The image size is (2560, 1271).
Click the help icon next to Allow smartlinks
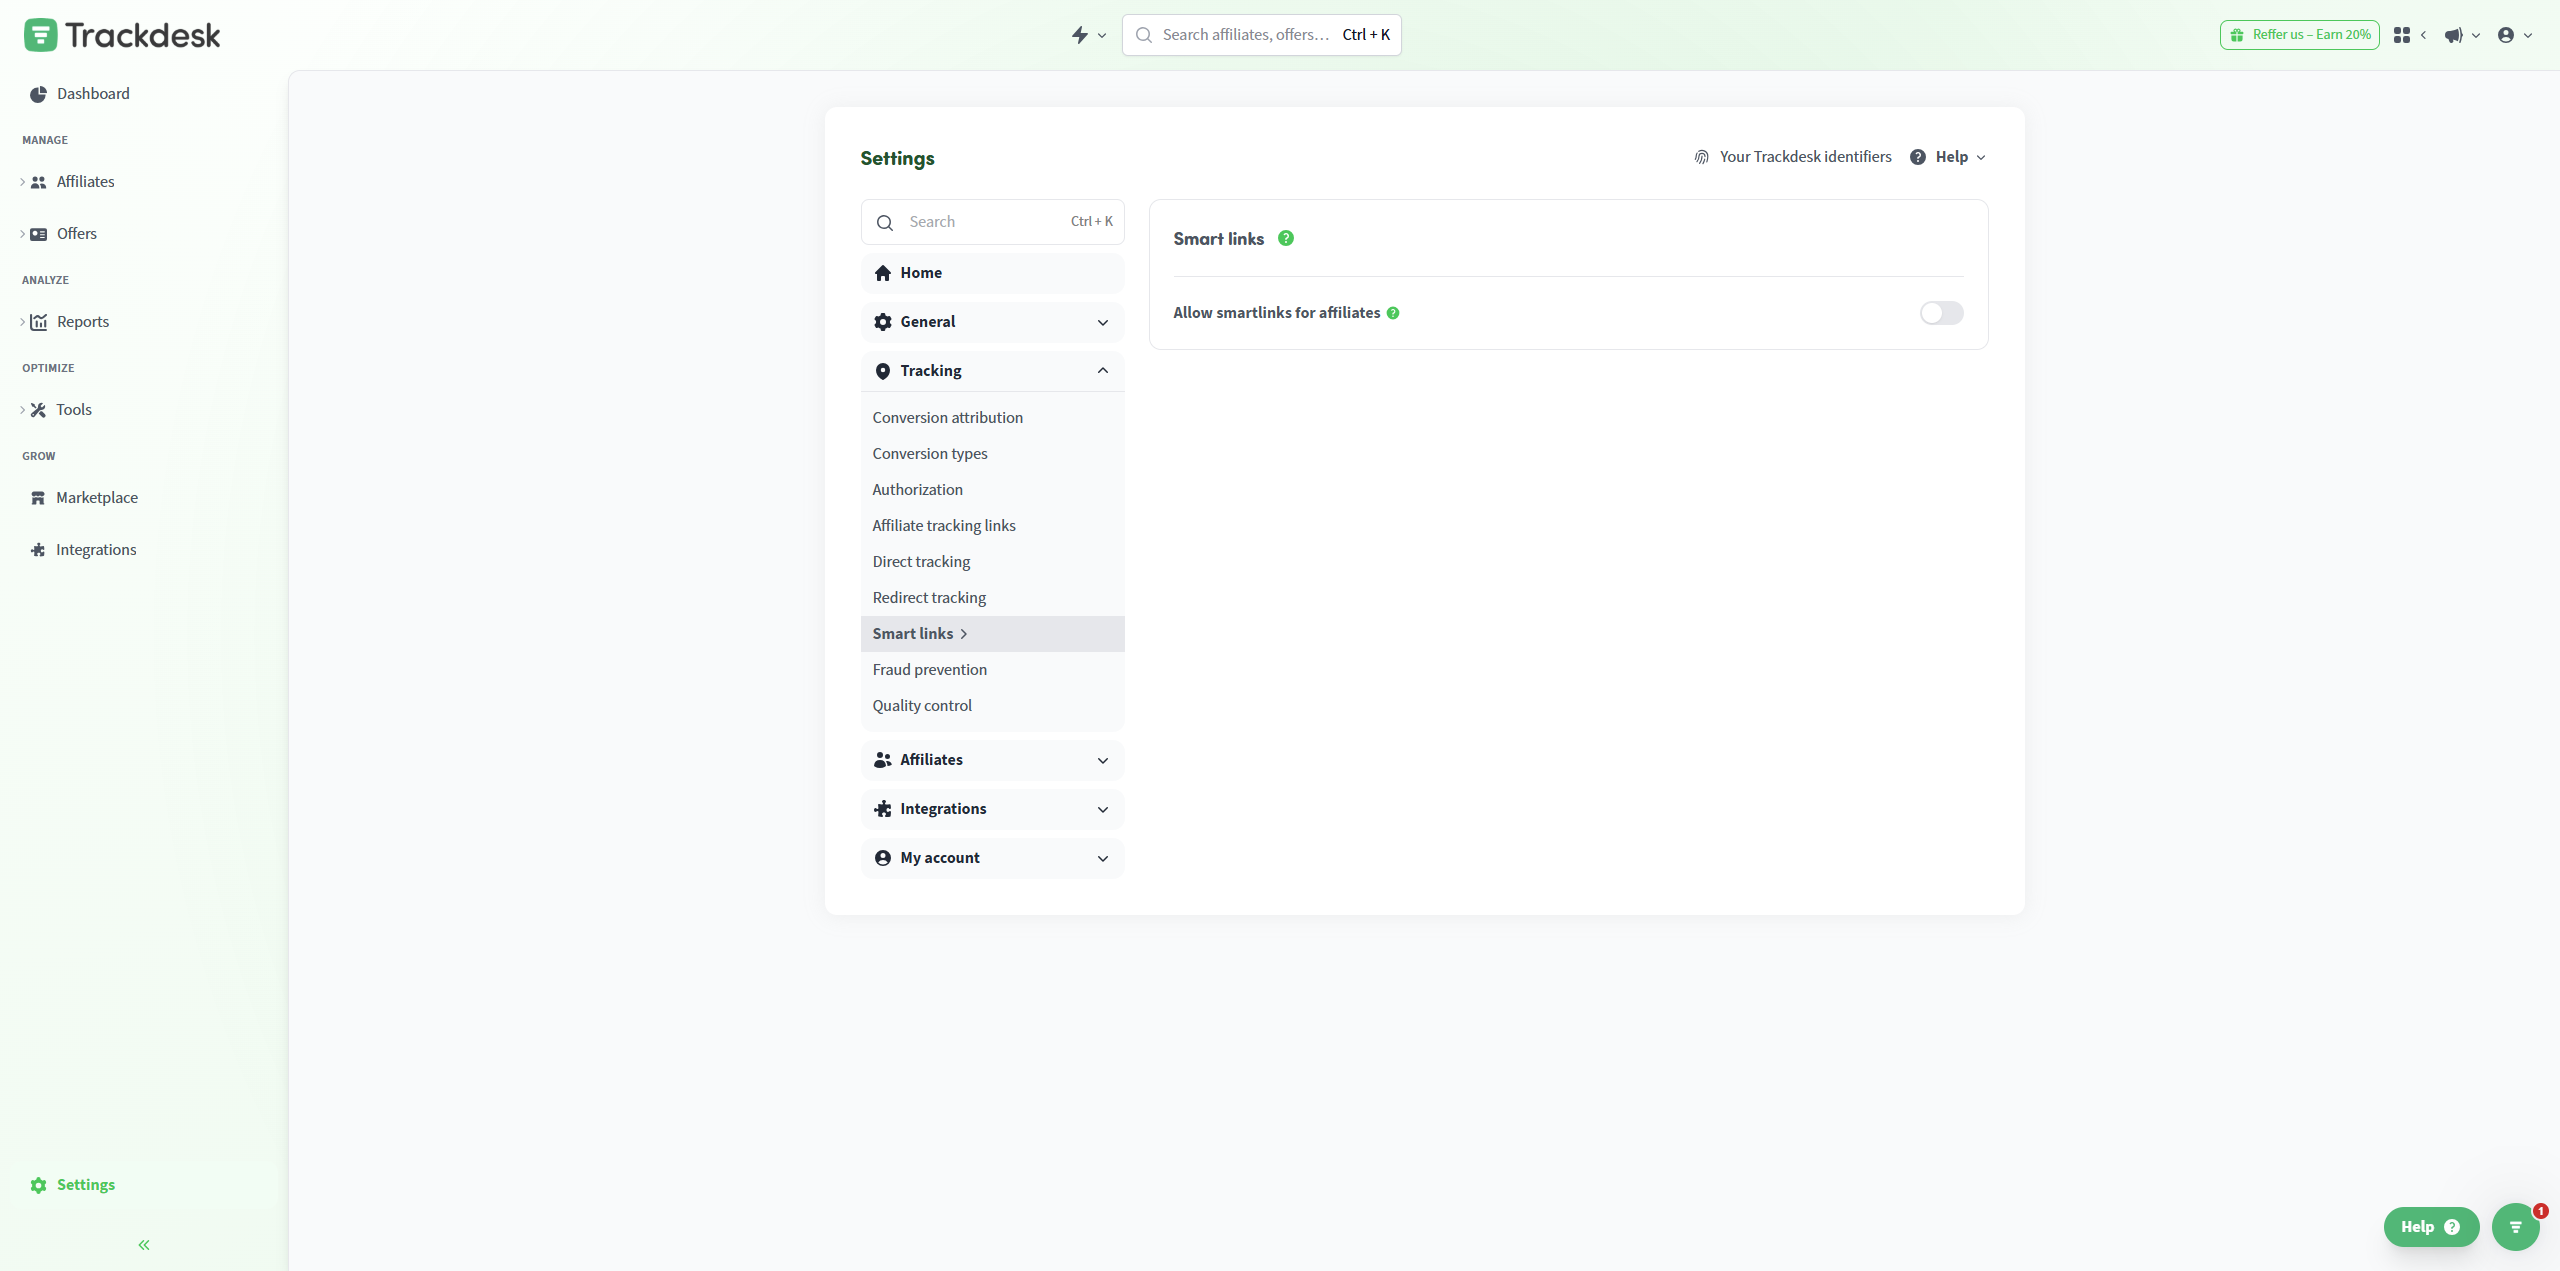(1393, 313)
